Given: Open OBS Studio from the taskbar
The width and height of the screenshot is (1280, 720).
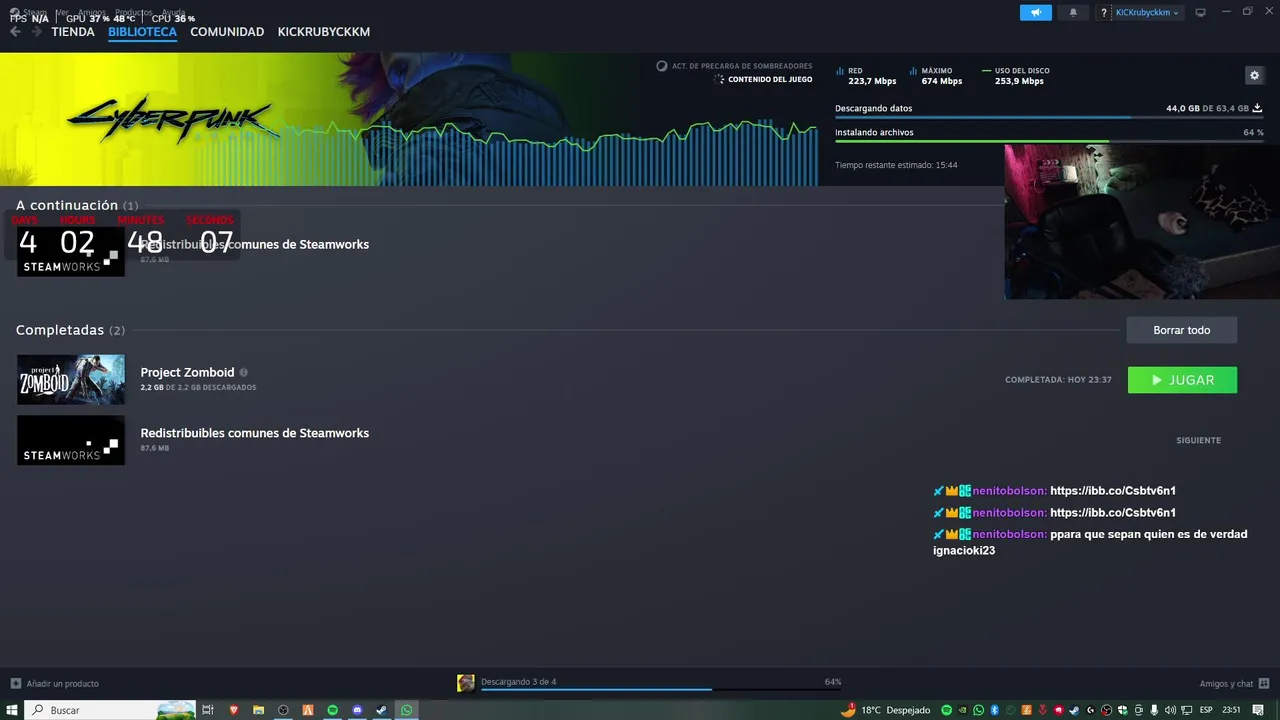Looking at the screenshot, I should pos(283,710).
